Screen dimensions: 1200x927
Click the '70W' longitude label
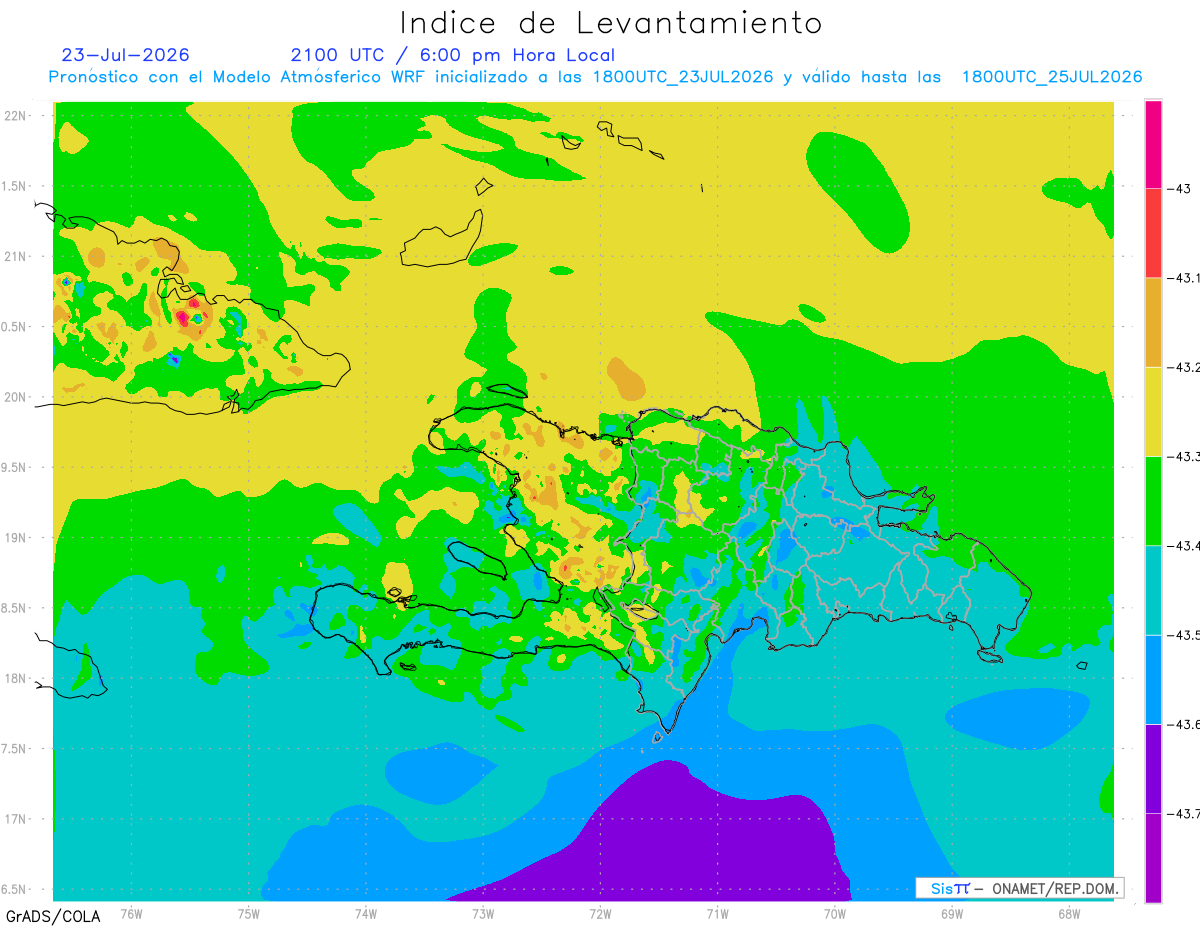coord(835,913)
